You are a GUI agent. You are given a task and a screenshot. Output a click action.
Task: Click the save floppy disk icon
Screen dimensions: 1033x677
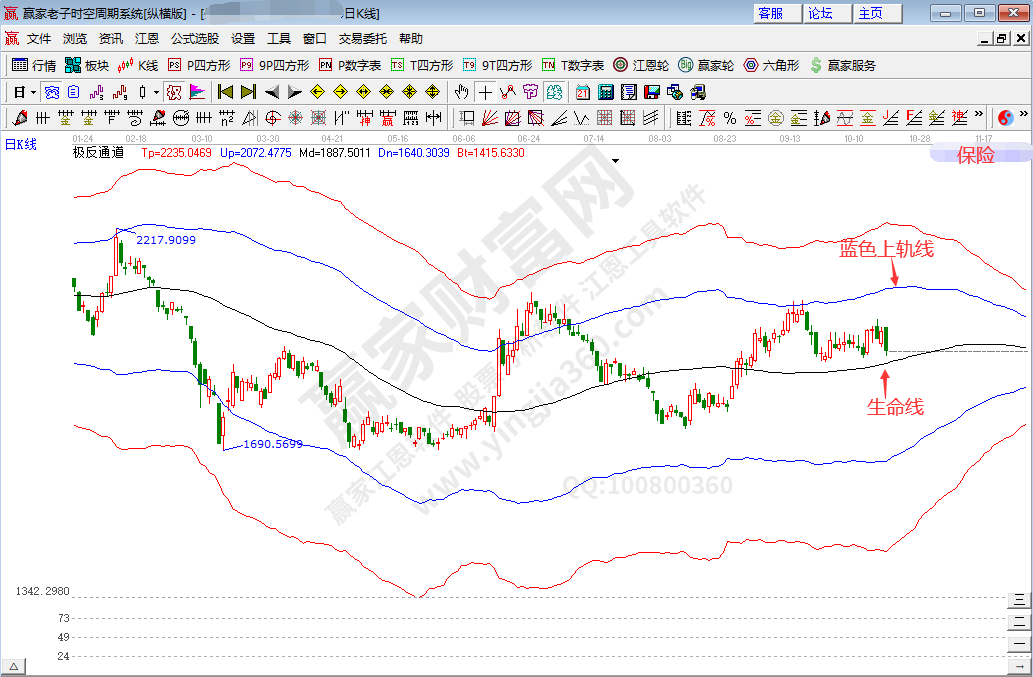tap(651, 92)
